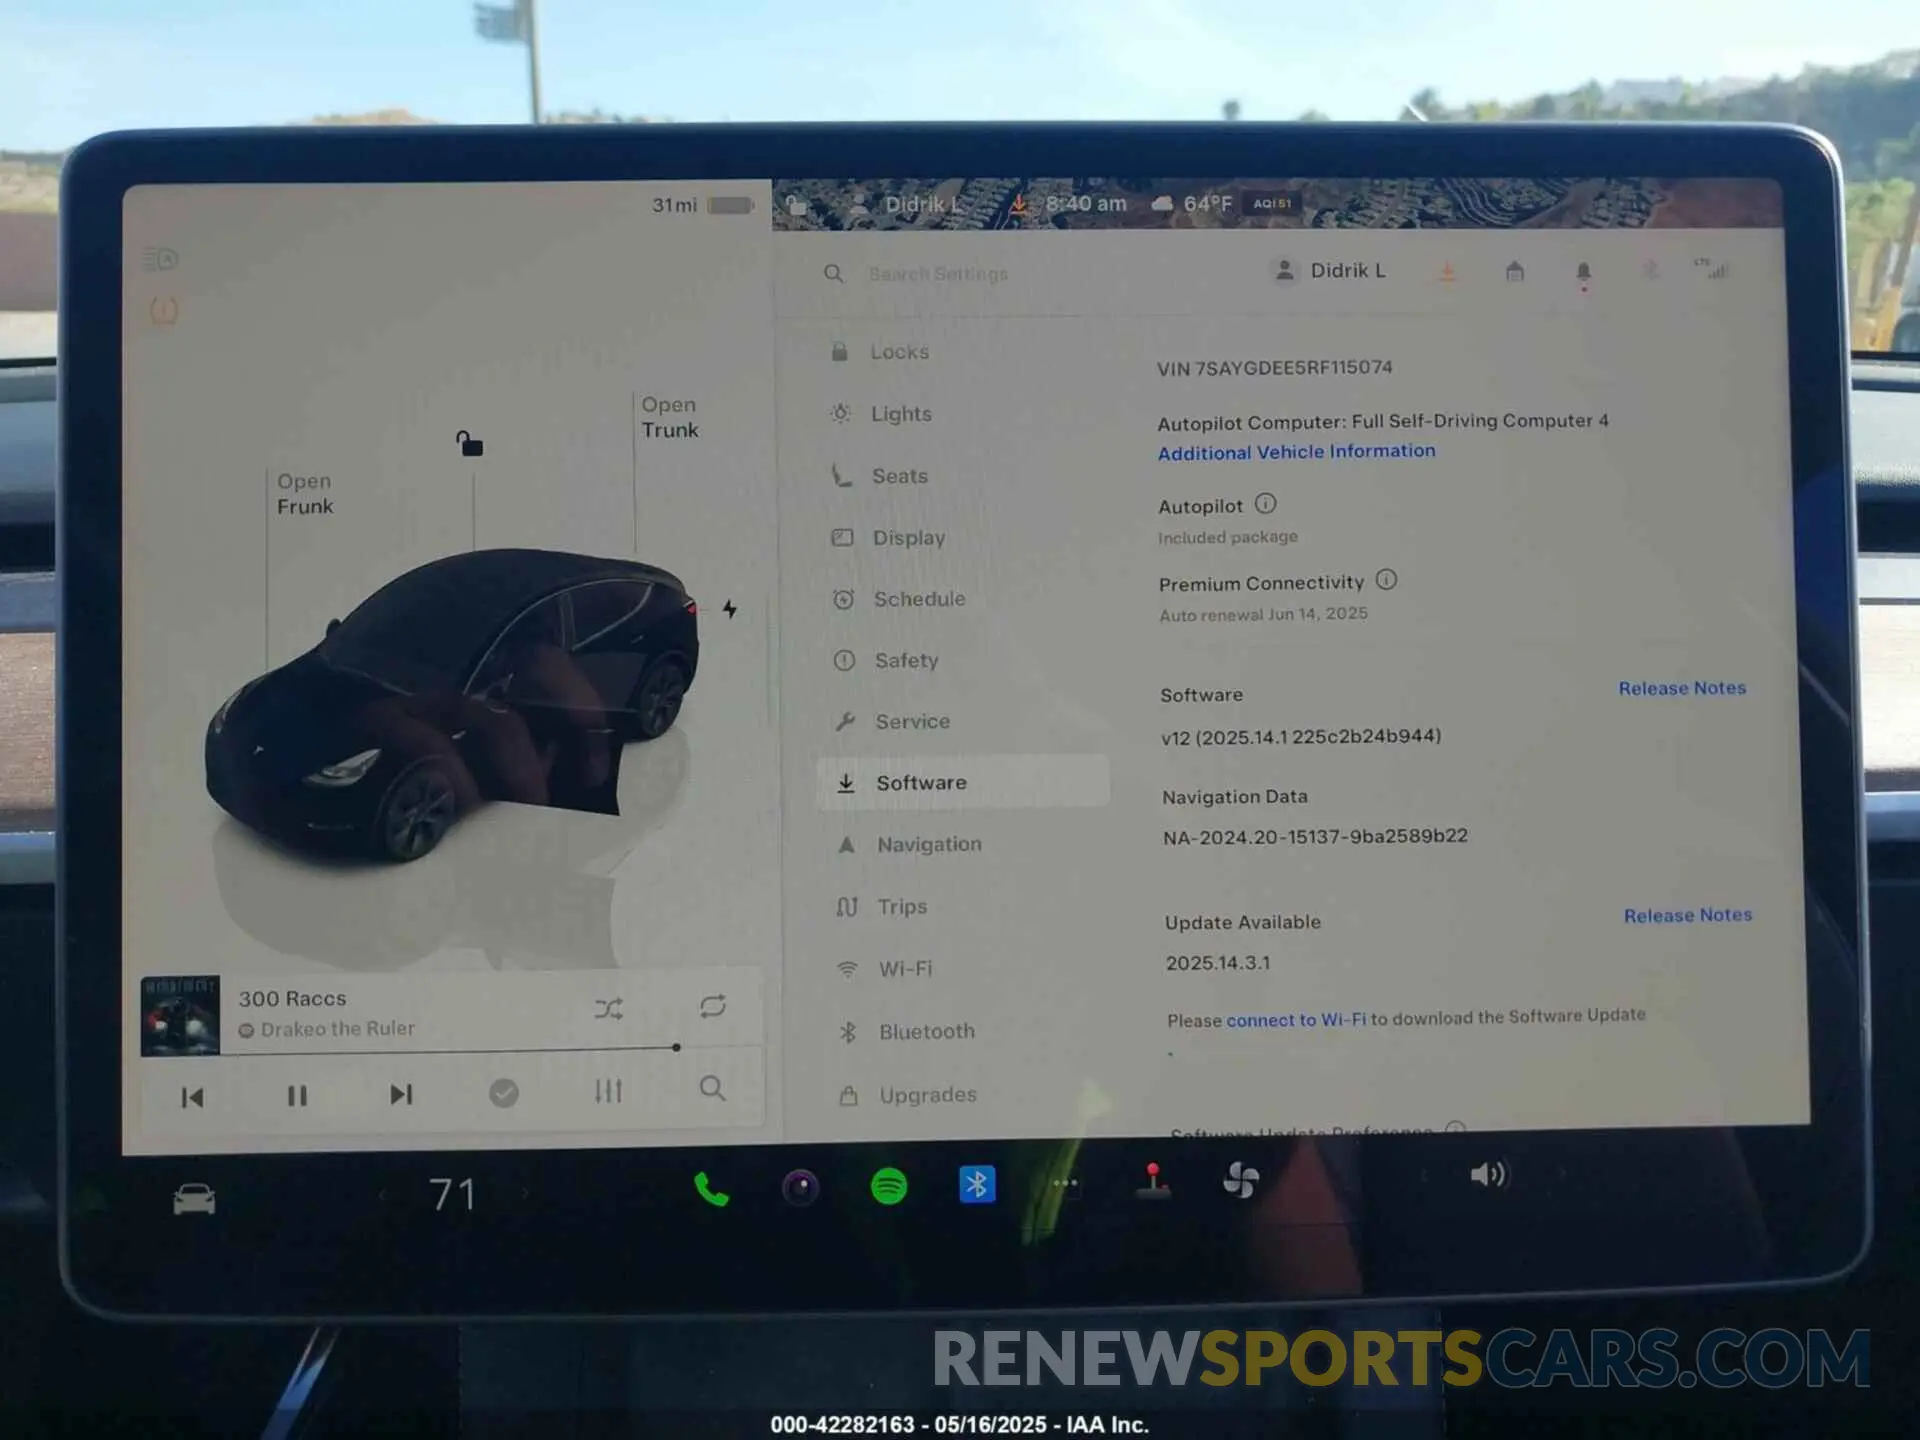Show all apps with three-dot icon
Screen dimensions: 1920x1440
pos(1065,1183)
